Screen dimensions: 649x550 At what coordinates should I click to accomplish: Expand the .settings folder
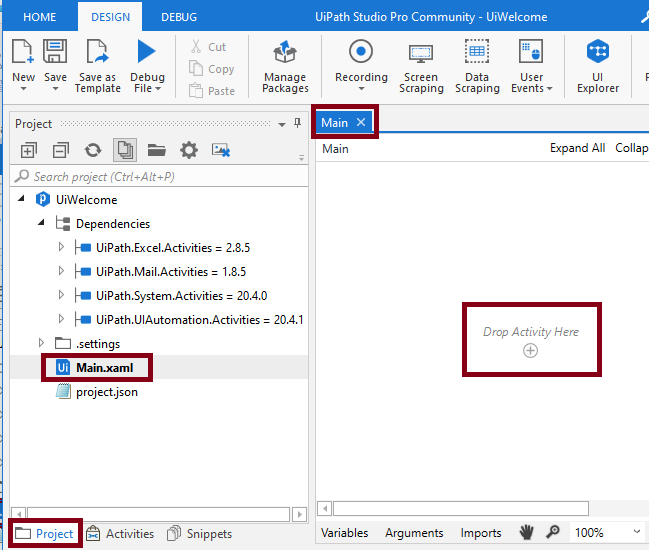click(41, 343)
